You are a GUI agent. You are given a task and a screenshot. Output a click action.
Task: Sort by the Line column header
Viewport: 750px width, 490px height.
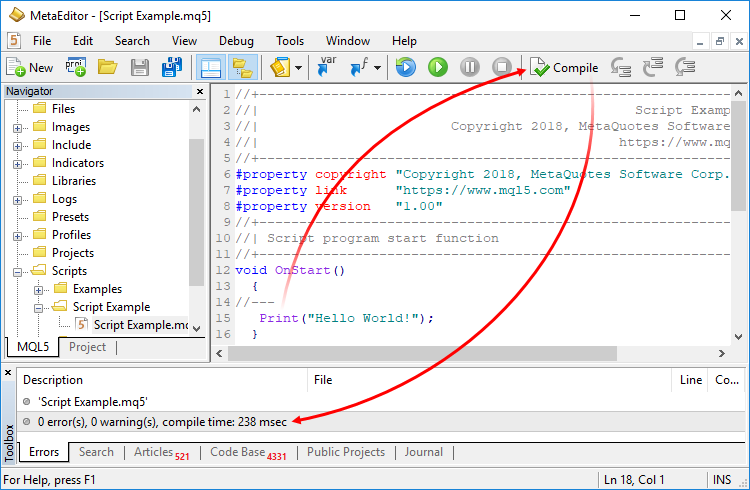[x=690, y=380]
